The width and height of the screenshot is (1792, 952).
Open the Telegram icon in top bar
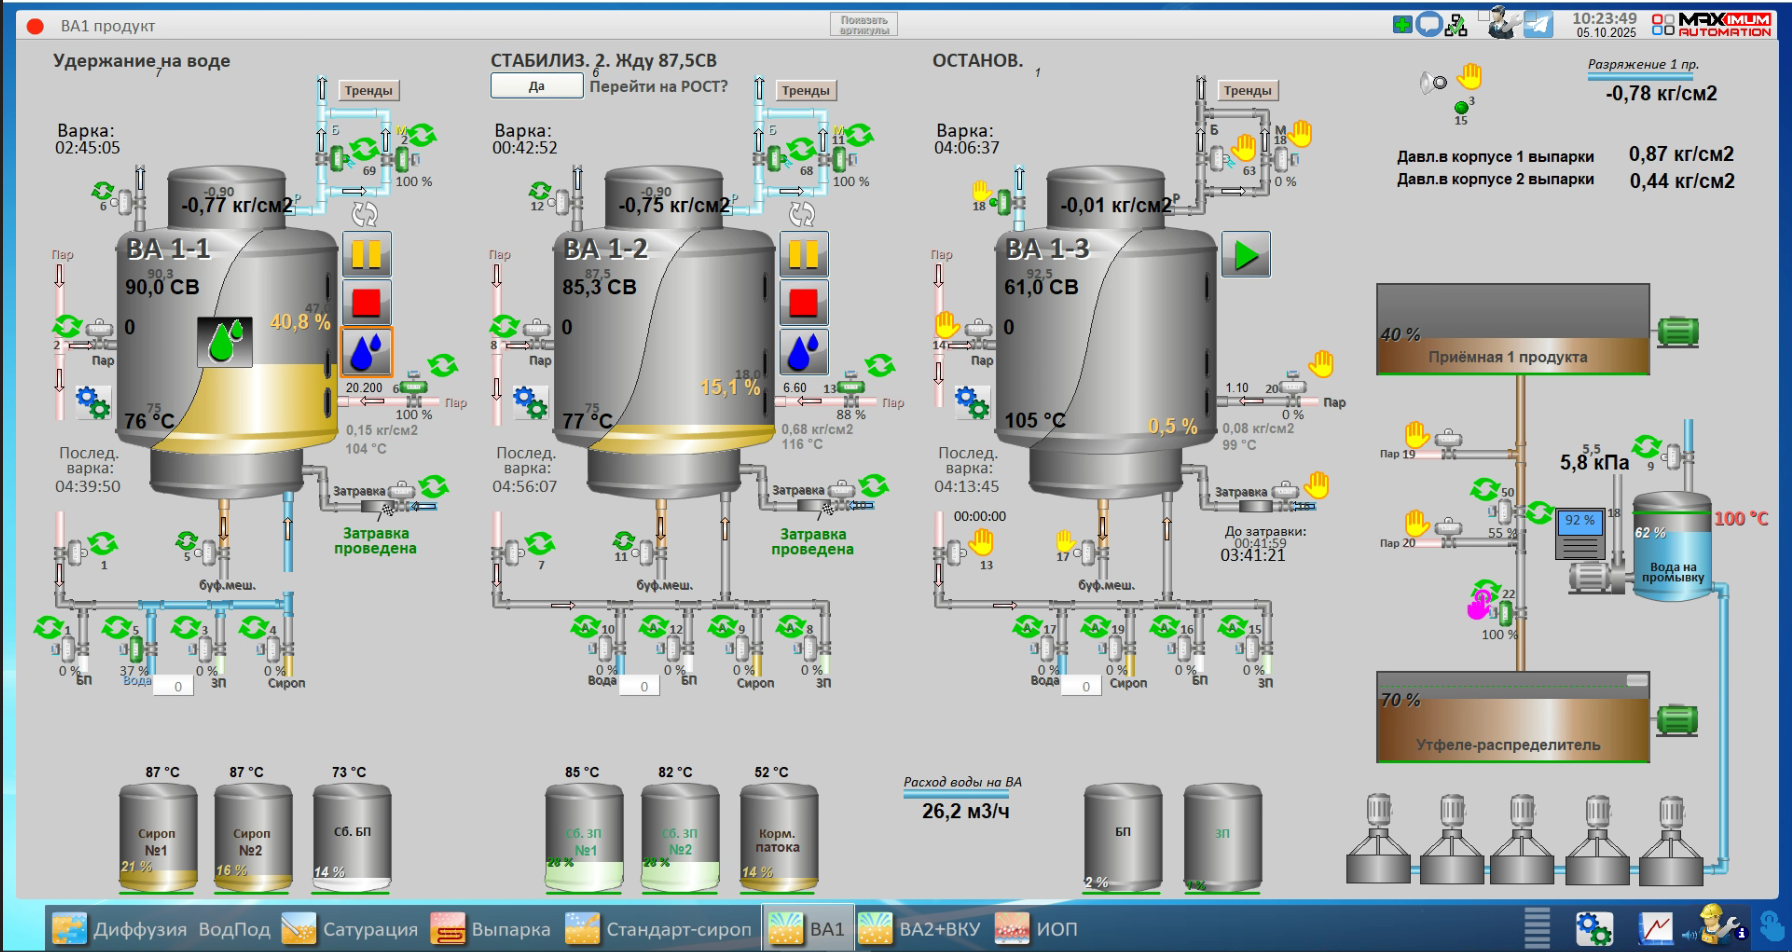pyautogui.click(x=1538, y=25)
